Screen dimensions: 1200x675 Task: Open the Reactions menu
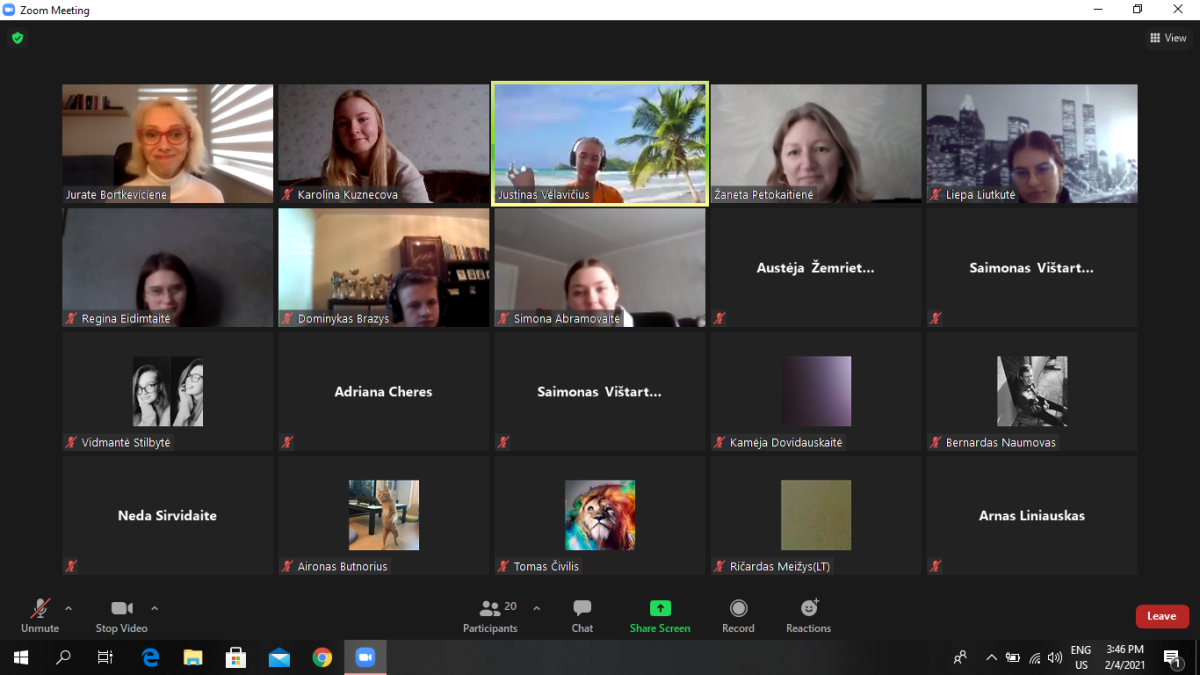tap(808, 615)
